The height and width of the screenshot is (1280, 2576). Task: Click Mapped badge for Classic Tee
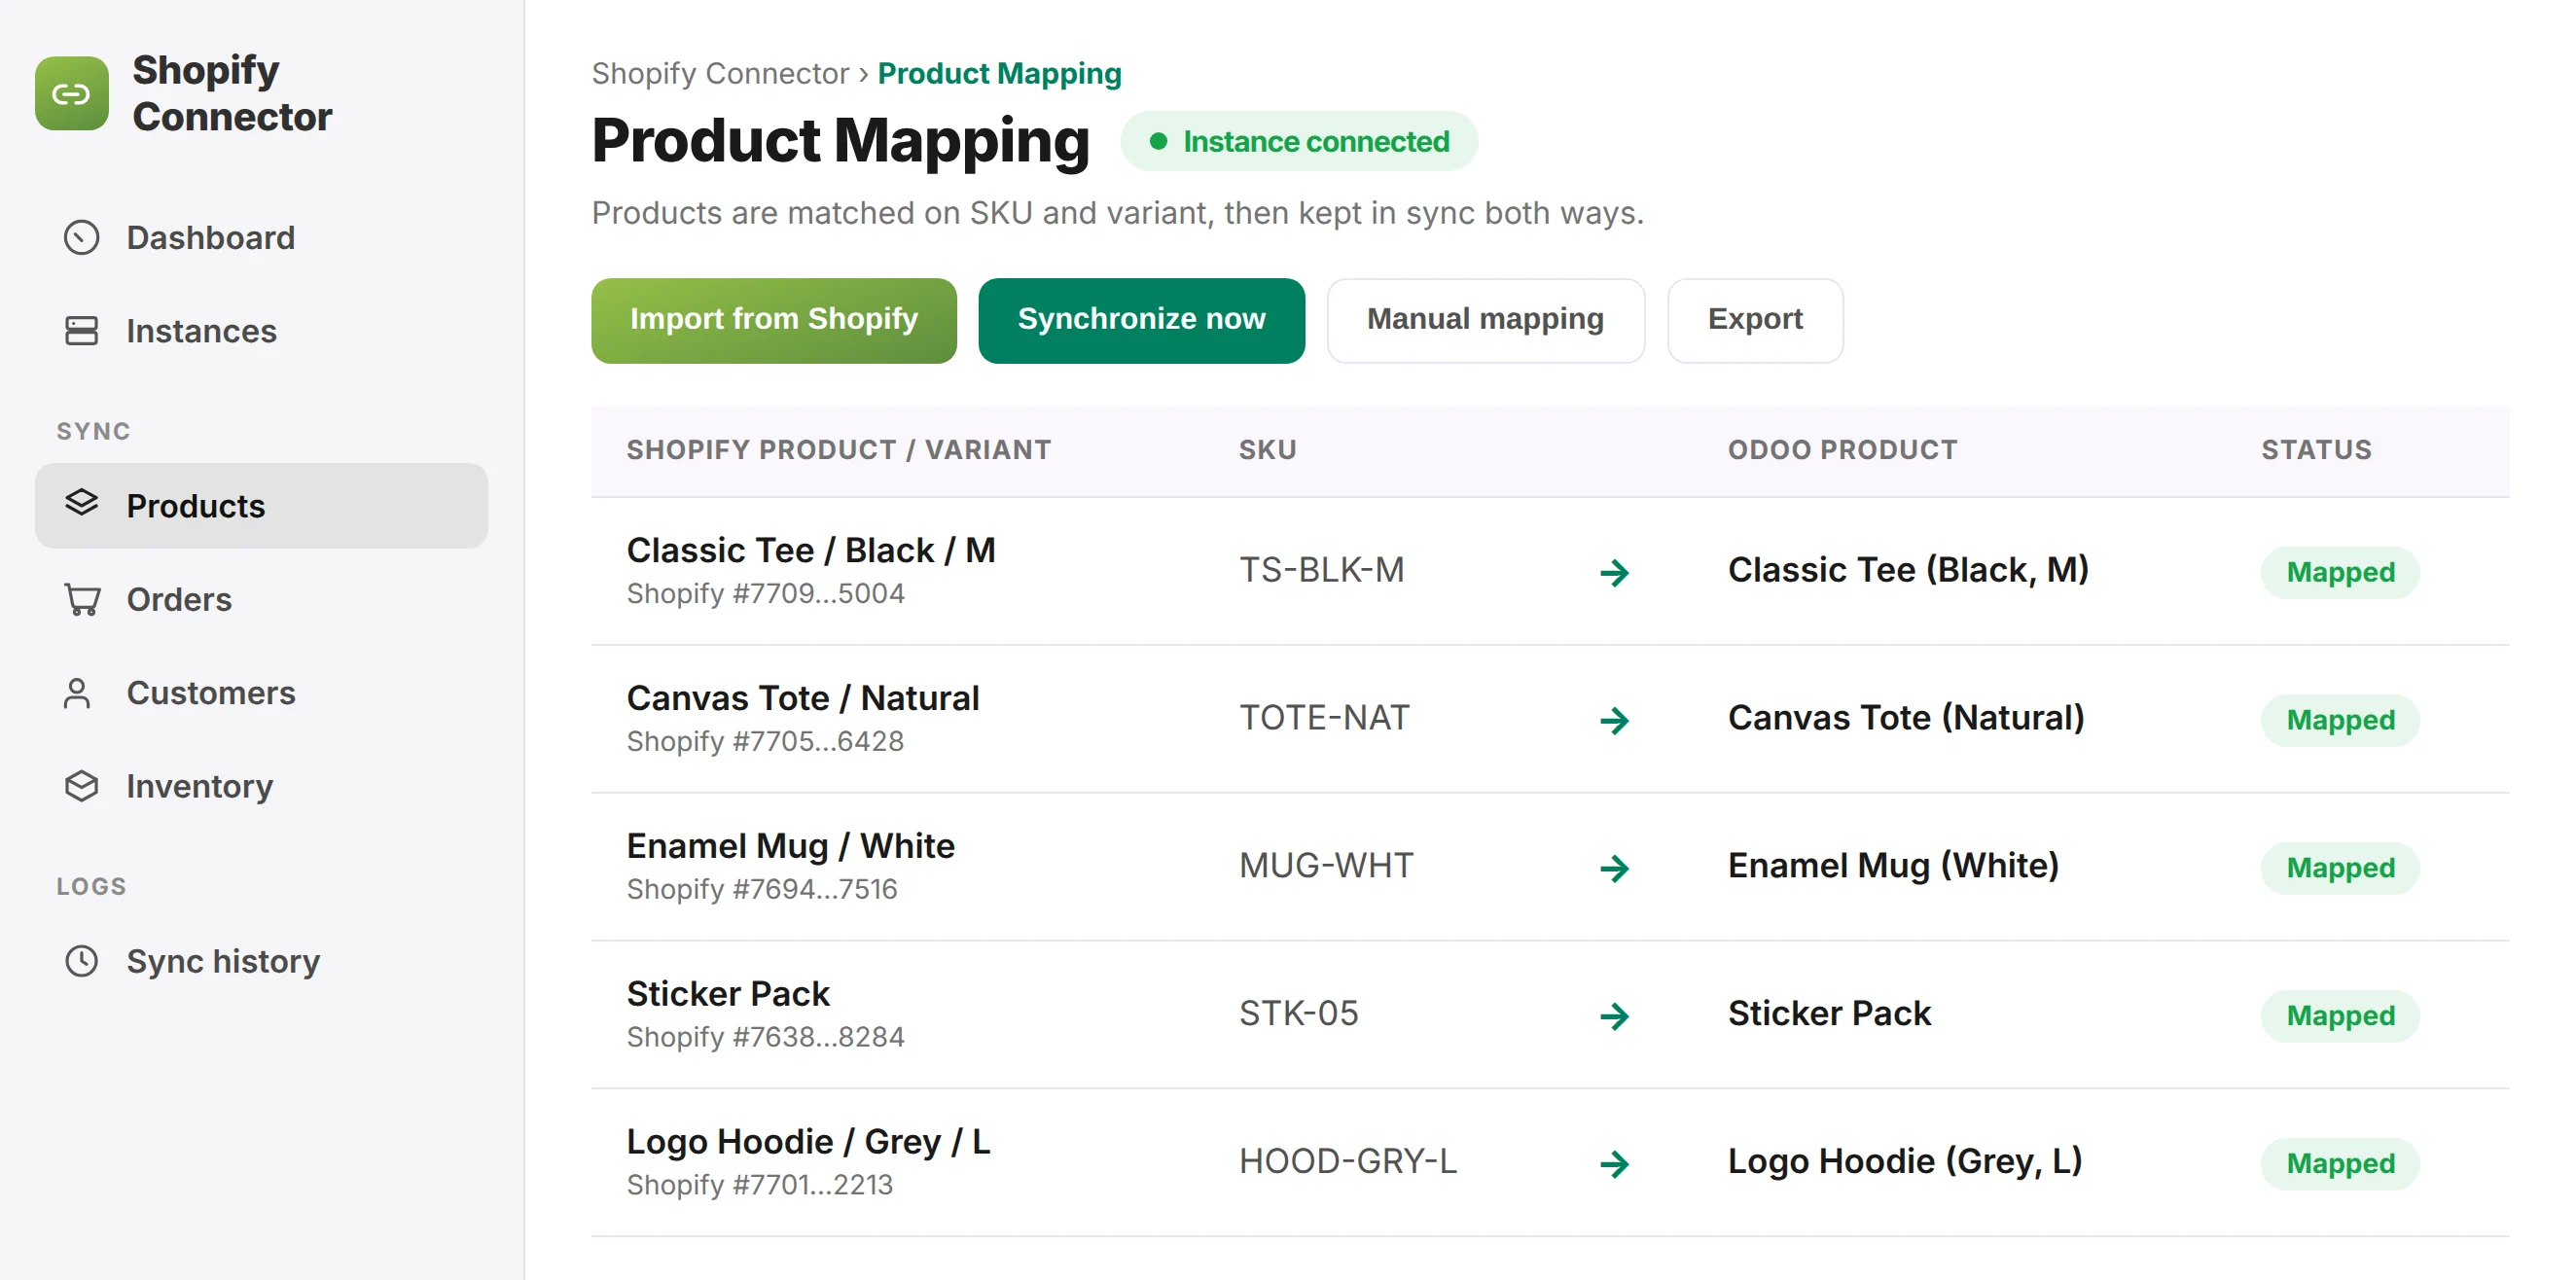(x=2340, y=572)
